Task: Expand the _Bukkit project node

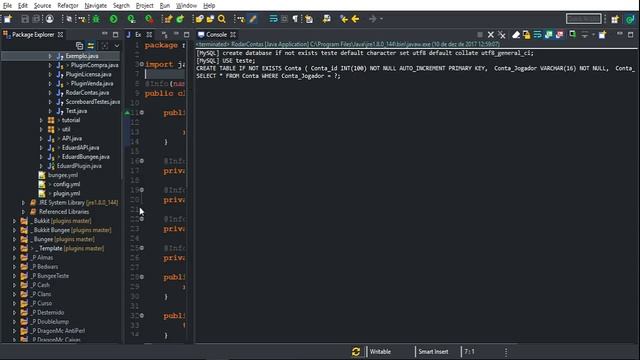Action: coord(14,221)
